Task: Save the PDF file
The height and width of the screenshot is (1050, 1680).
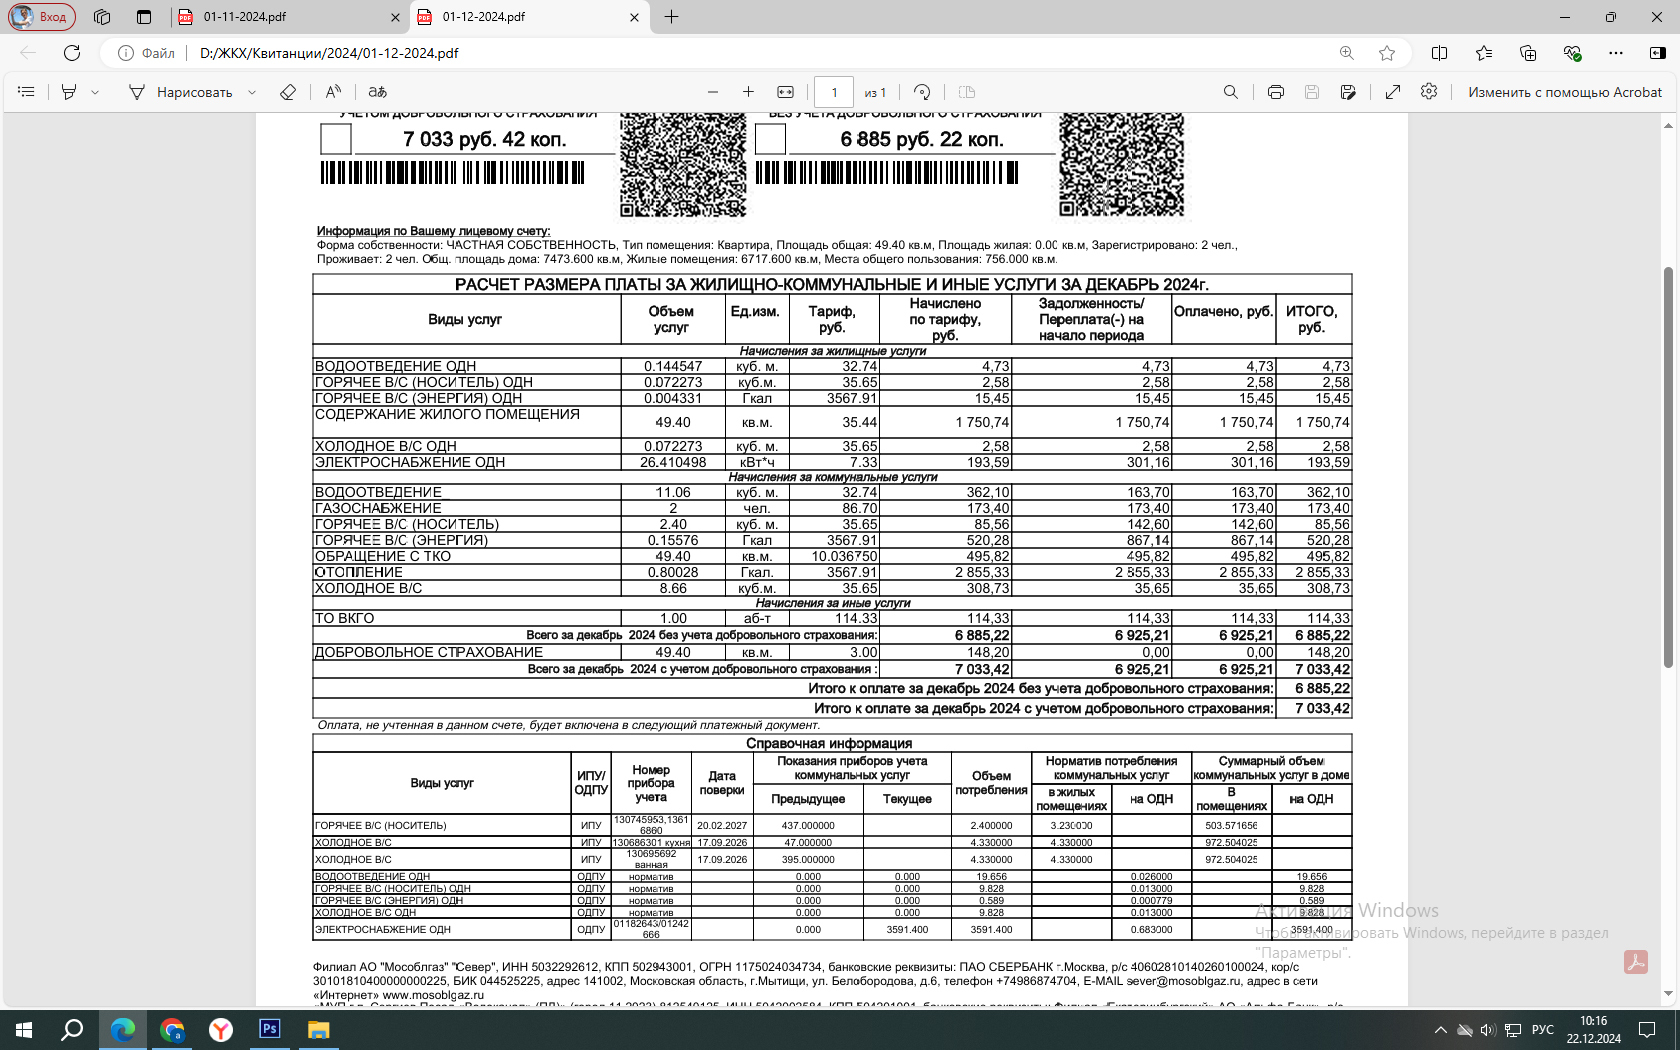Action: tap(1312, 92)
